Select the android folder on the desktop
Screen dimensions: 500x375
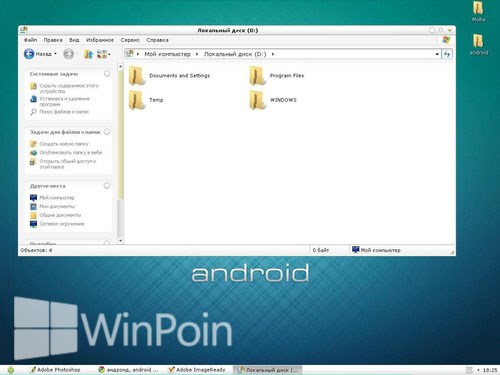(x=479, y=44)
